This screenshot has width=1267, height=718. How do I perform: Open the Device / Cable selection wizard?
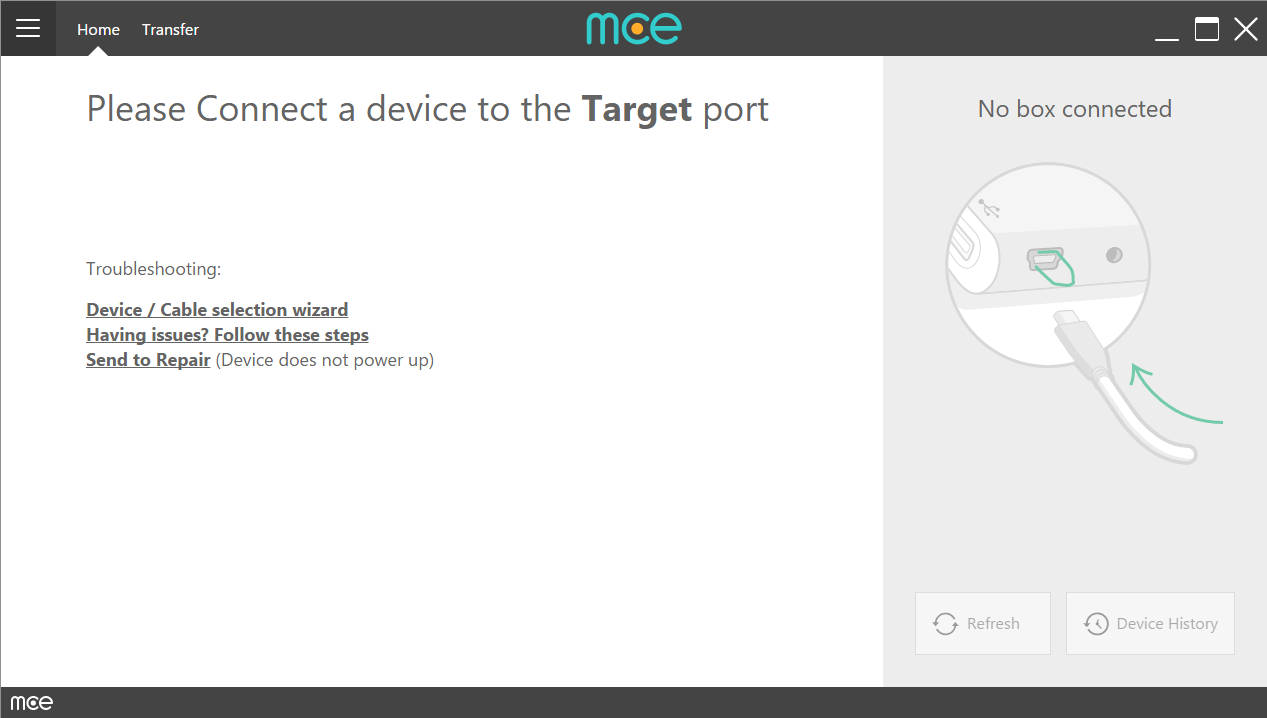coord(216,309)
